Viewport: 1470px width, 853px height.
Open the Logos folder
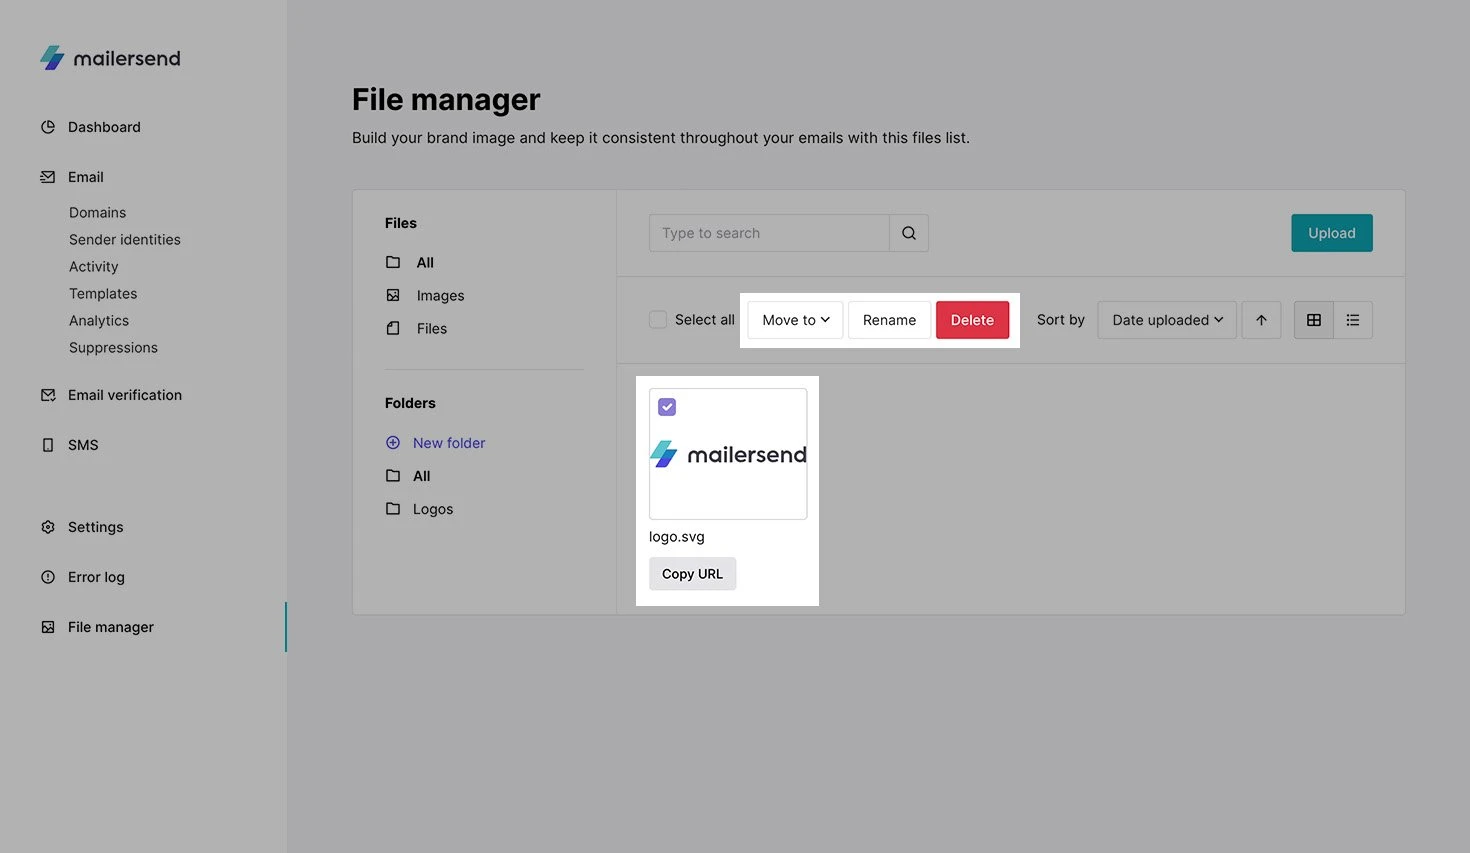click(432, 509)
